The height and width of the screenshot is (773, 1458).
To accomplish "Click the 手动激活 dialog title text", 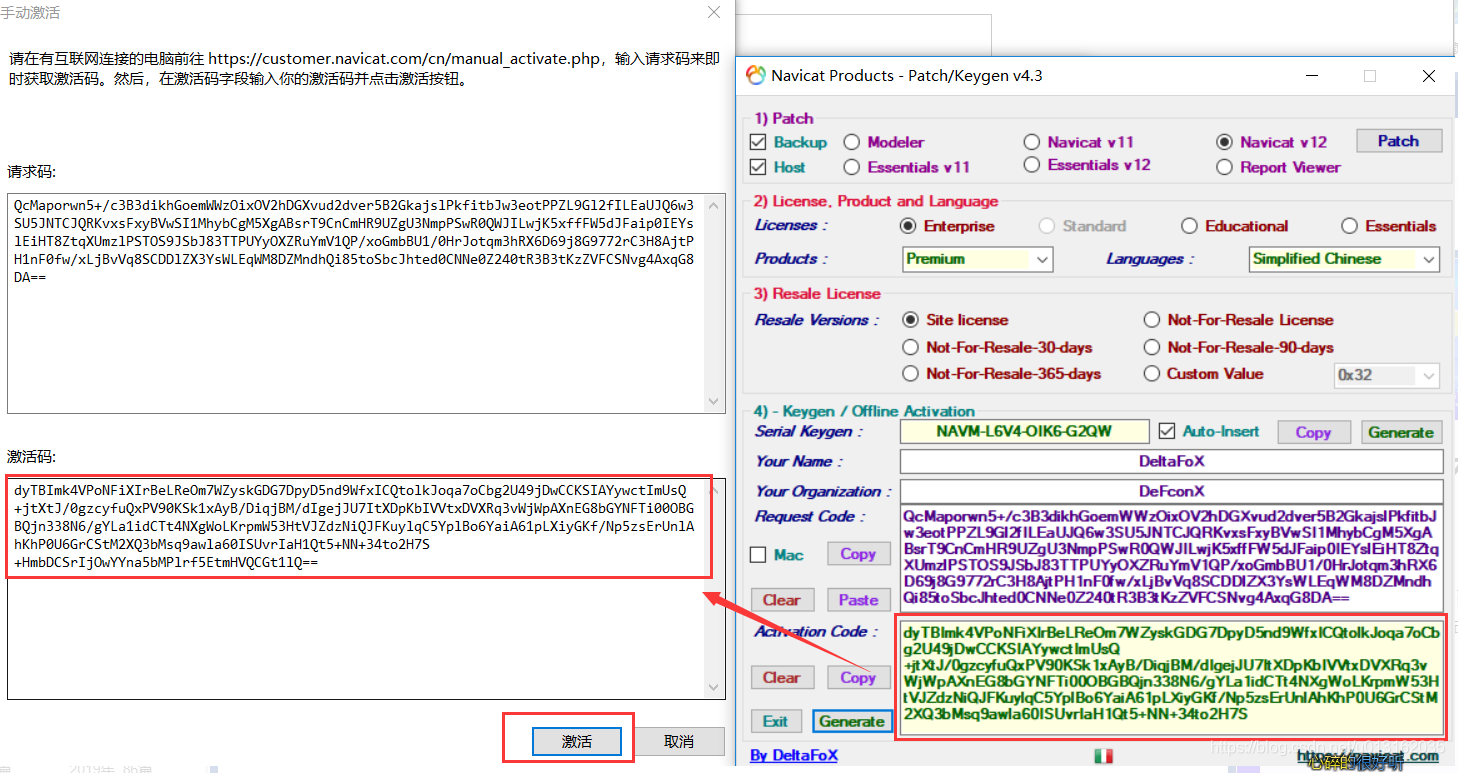I will coord(30,13).
